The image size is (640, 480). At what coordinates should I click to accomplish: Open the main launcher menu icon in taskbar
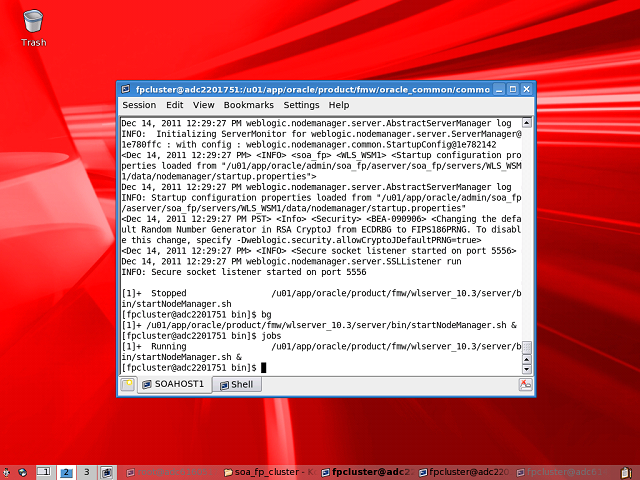click(x=7, y=472)
